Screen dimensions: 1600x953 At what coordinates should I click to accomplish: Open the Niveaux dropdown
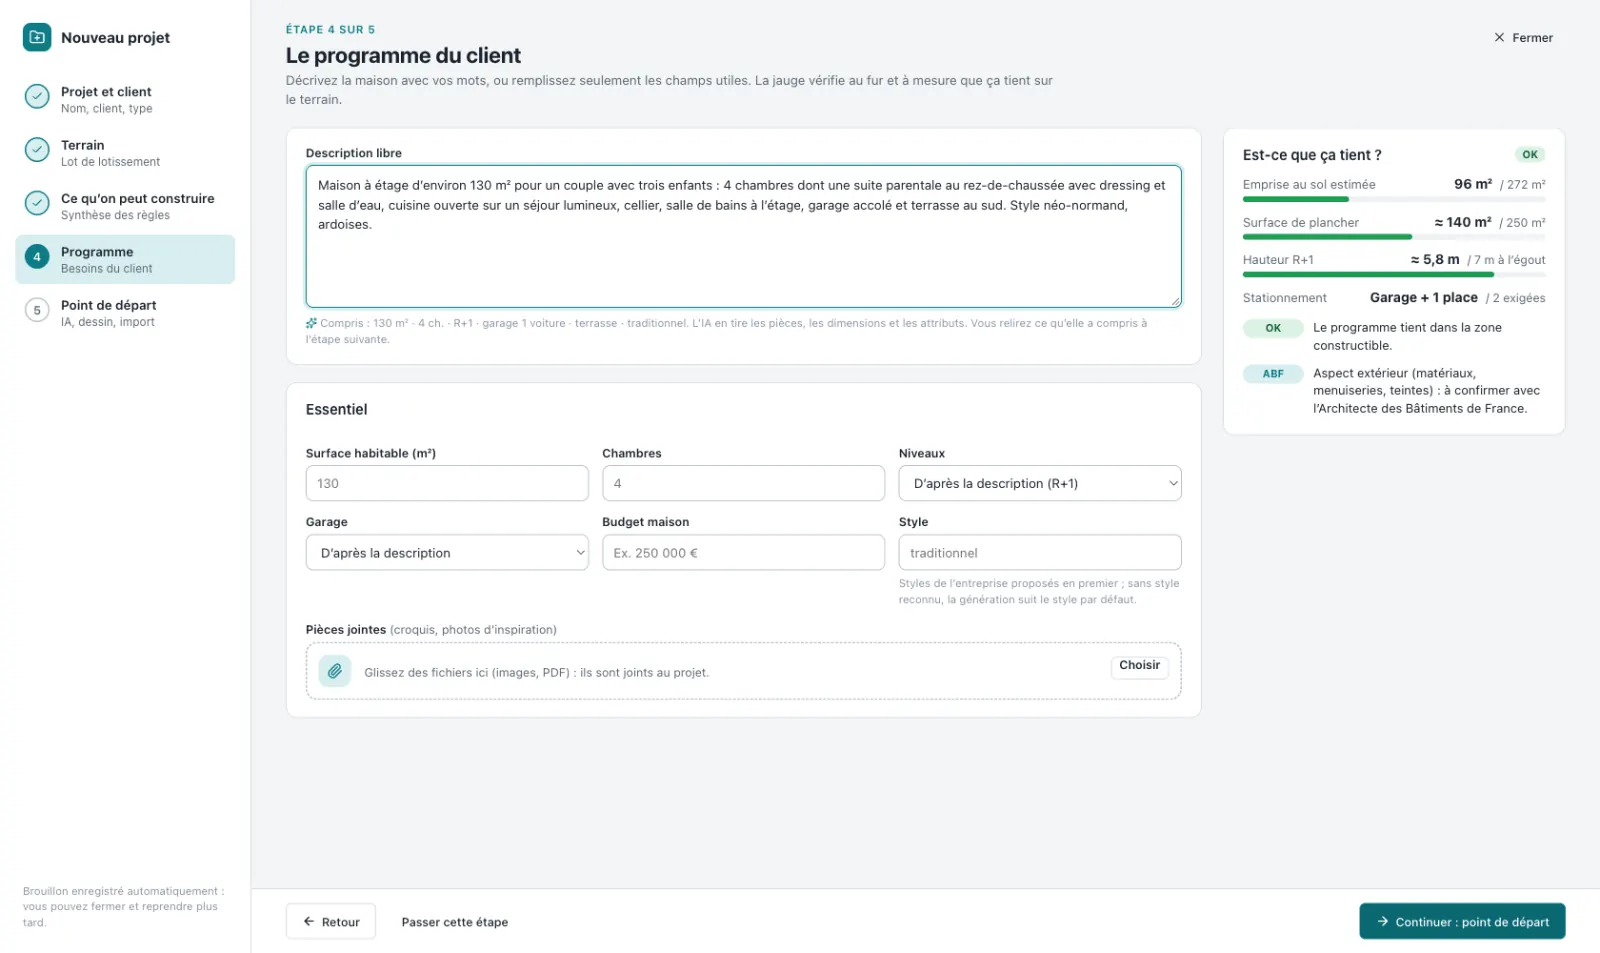(1040, 483)
